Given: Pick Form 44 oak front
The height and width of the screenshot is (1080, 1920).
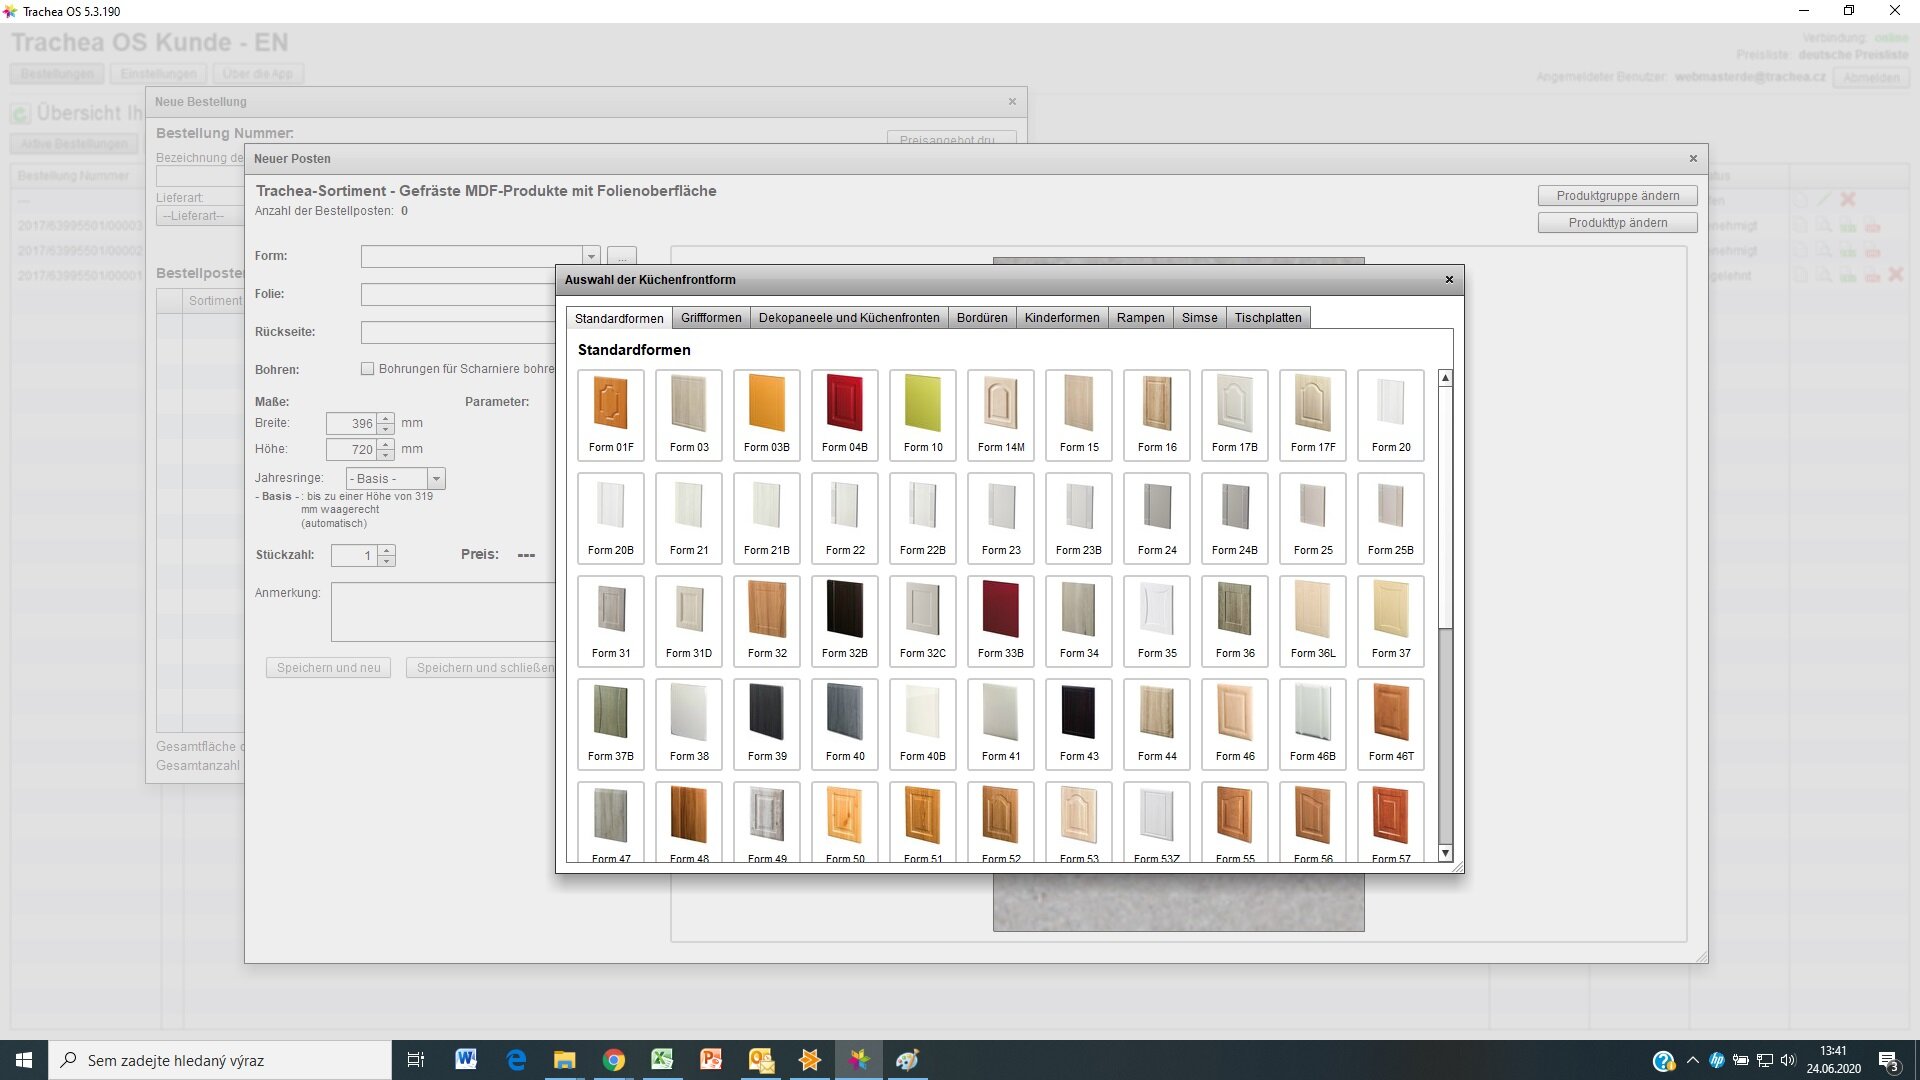Looking at the screenshot, I should [x=1157, y=724].
